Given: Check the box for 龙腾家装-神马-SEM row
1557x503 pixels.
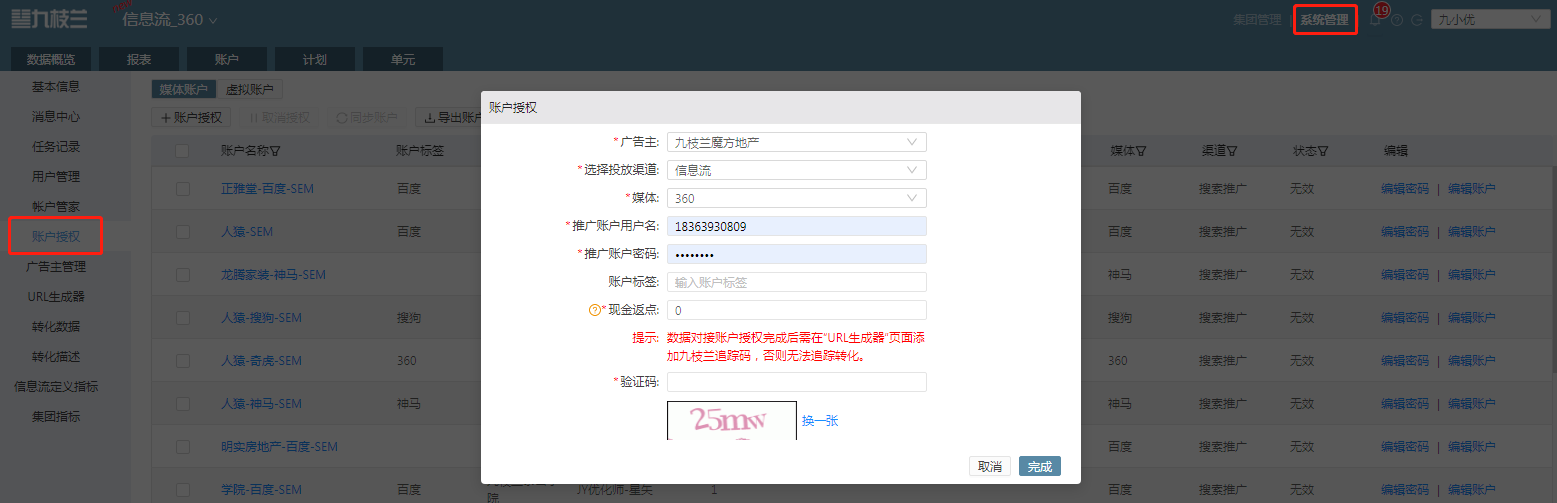Looking at the screenshot, I should coord(182,274).
